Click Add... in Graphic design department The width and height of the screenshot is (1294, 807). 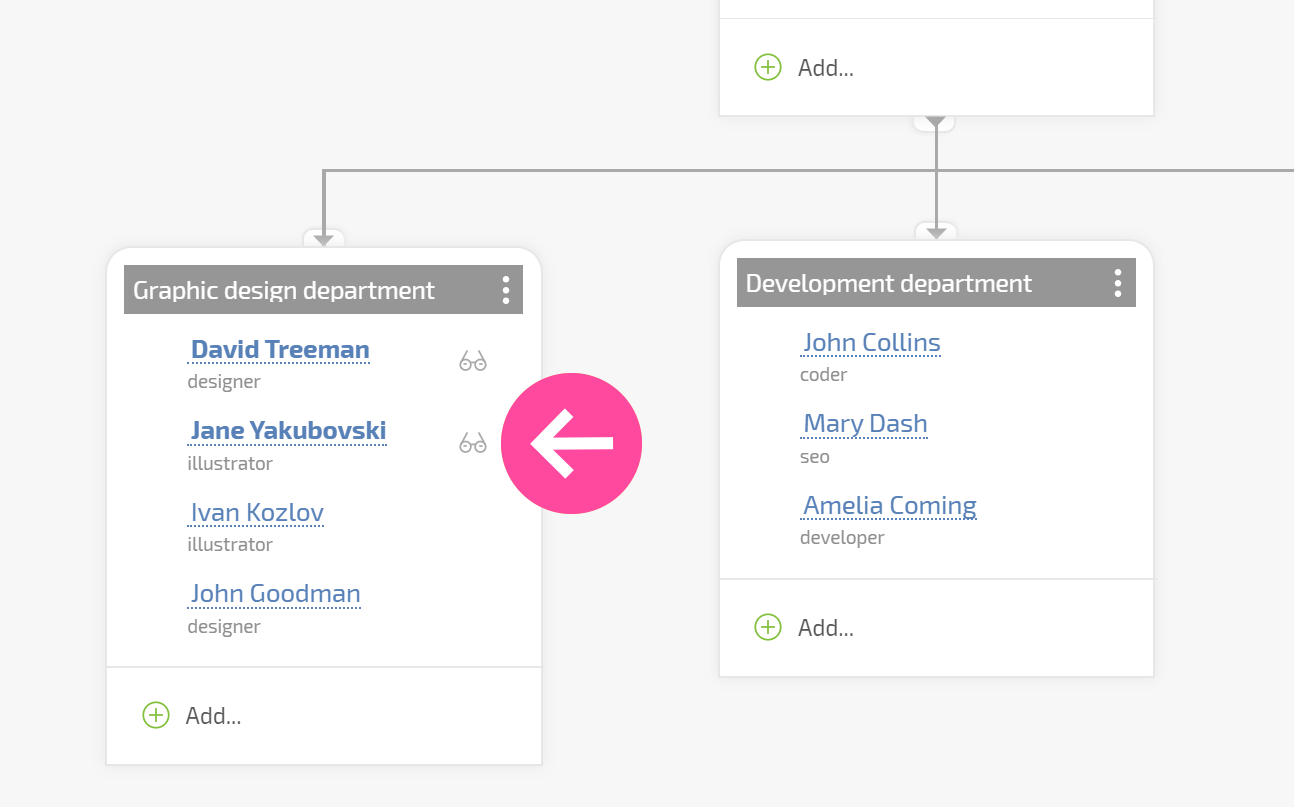pos(213,715)
